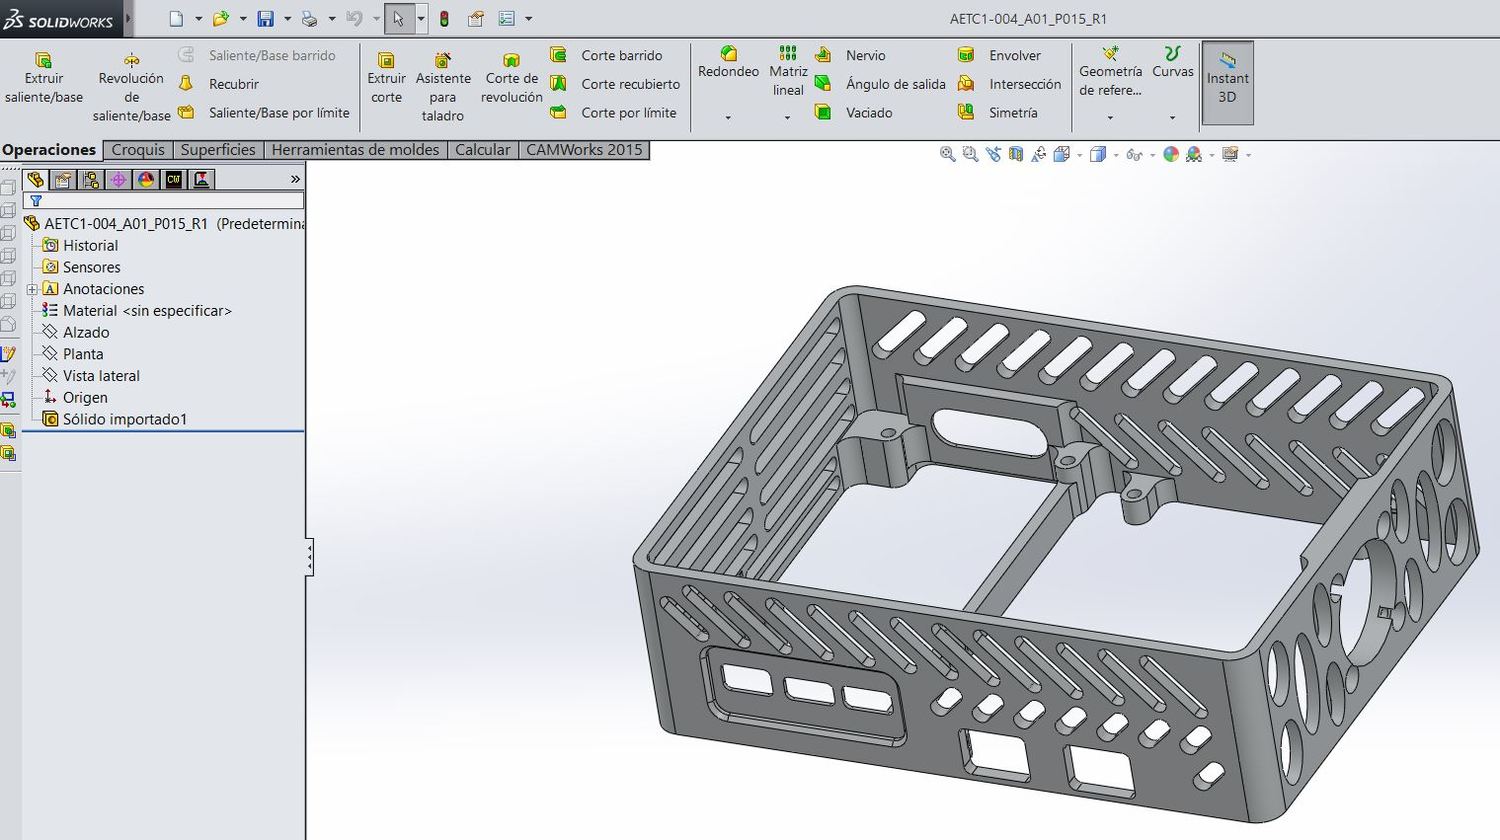Open the Herramientas de moldes tab
Screen dimensions: 1500x840
(x=355, y=150)
